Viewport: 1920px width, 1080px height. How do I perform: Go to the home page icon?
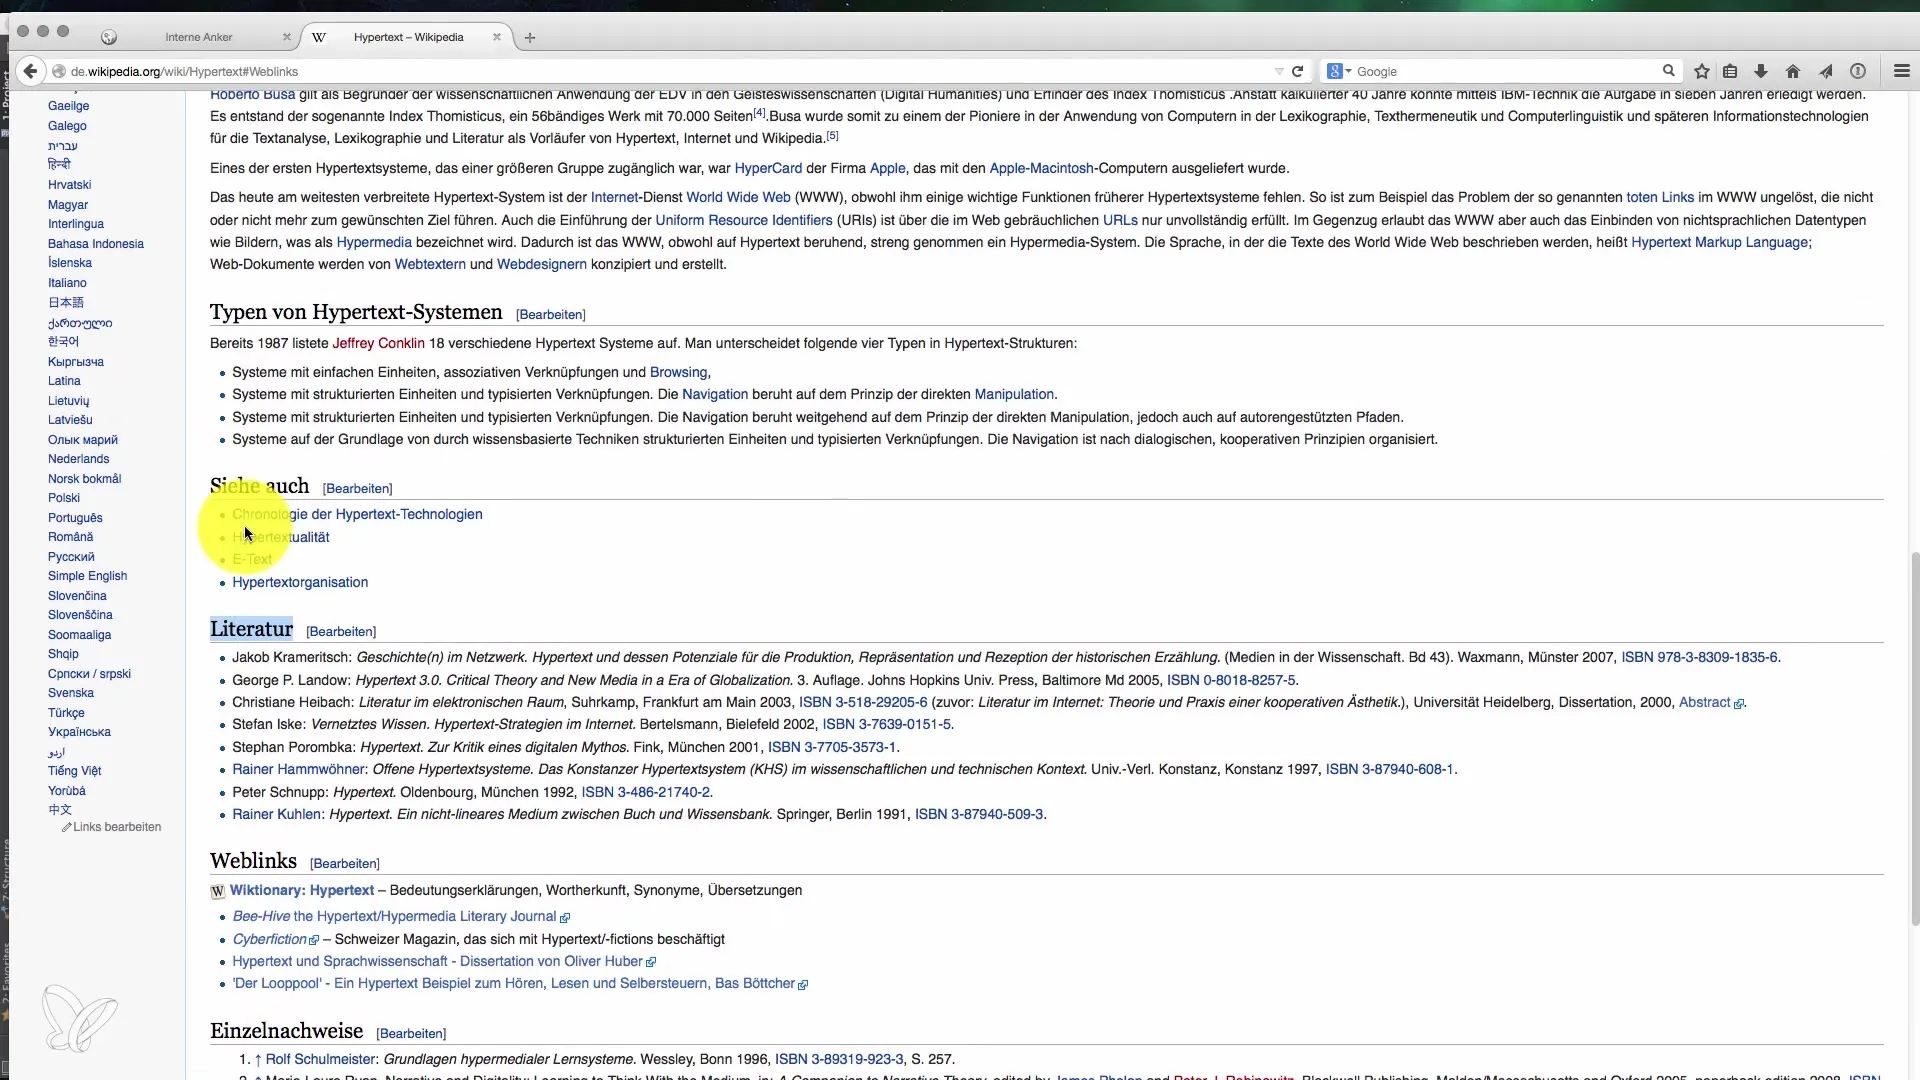coord(1793,71)
